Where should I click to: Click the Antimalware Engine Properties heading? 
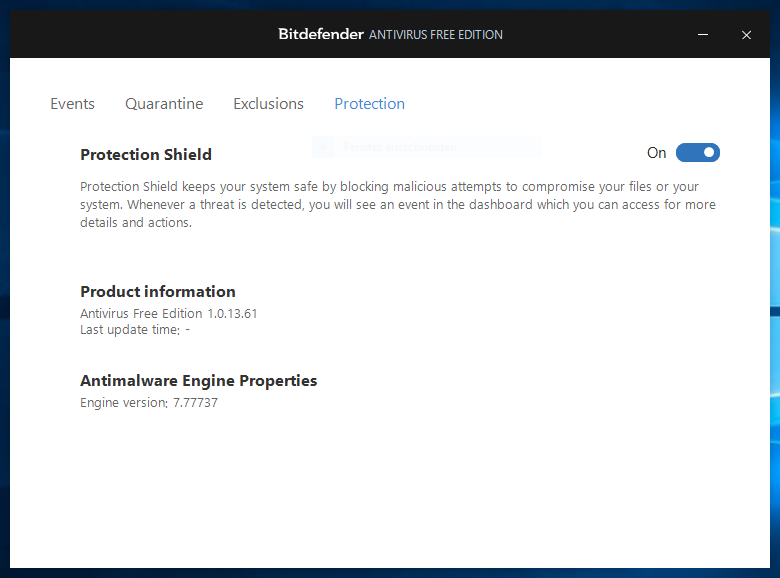(198, 381)
